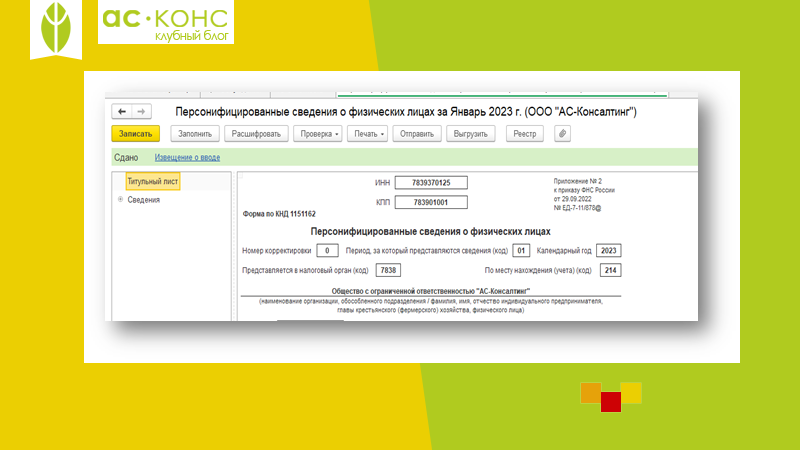Viewport: 800px width, 450px height.
Task: Click the period code field 01
Action: point(521,251)
